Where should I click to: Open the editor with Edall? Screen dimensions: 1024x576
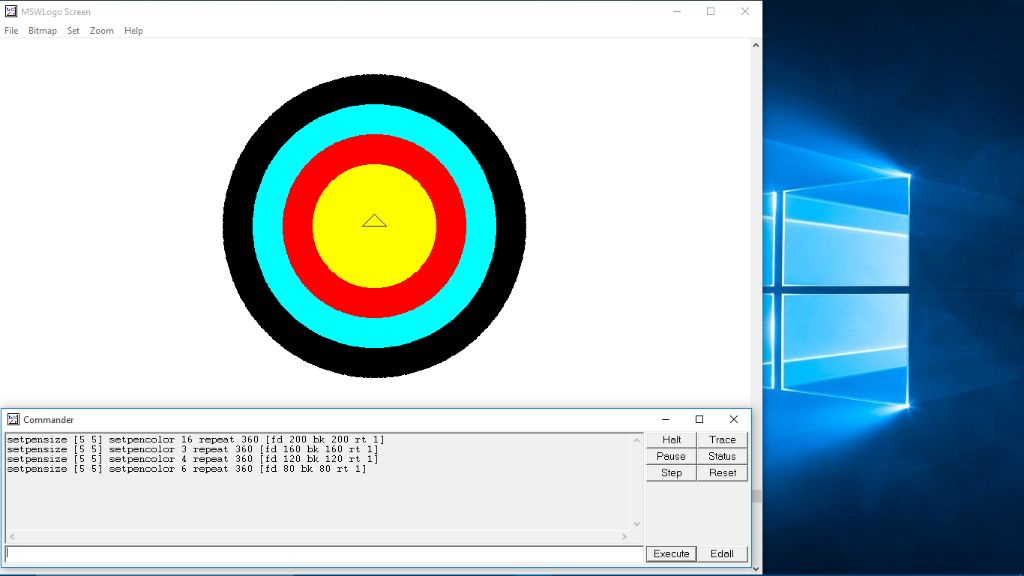pos(722,554)
